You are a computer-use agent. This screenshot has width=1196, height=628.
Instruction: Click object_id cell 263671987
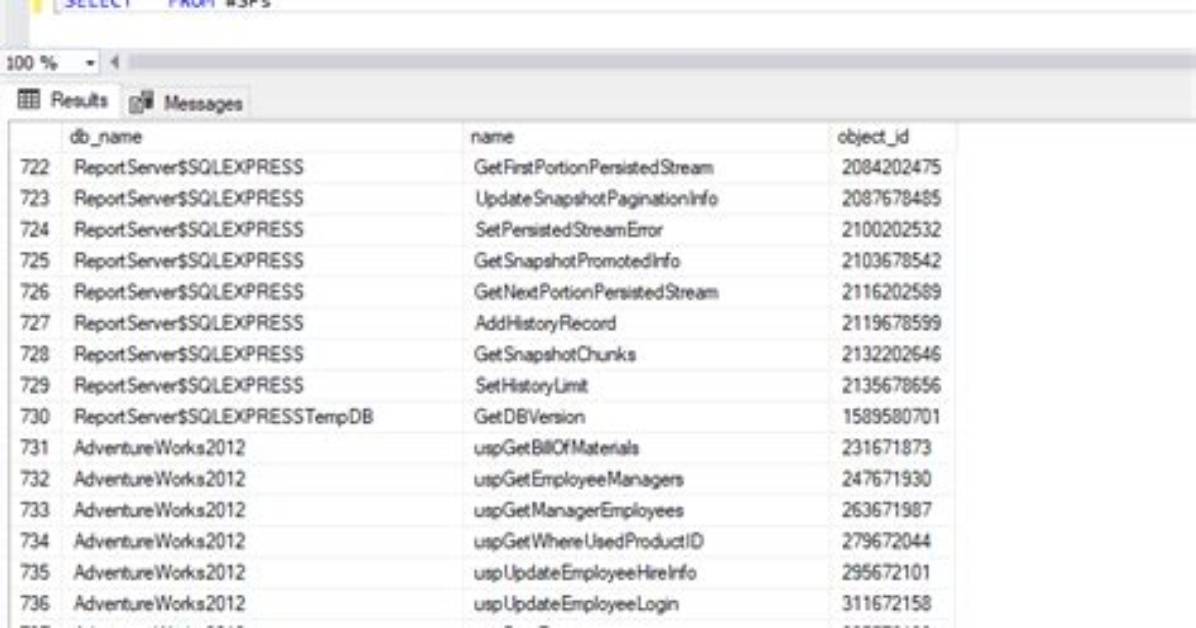[x=892, y=510]
